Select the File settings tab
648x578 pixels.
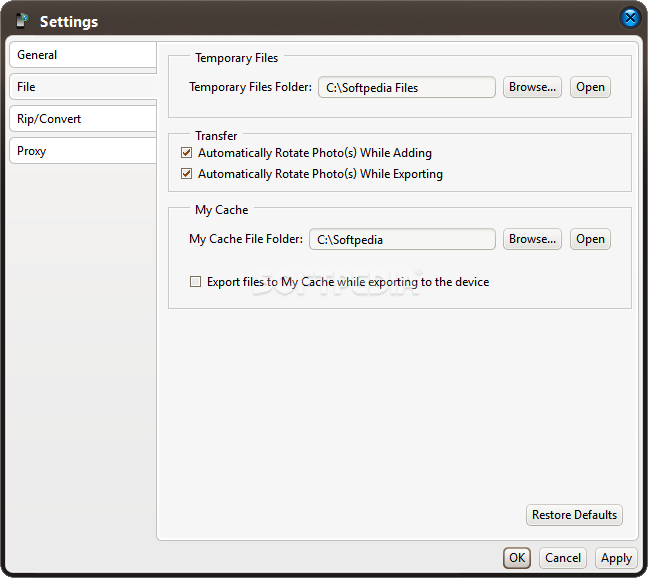[83, 87]
